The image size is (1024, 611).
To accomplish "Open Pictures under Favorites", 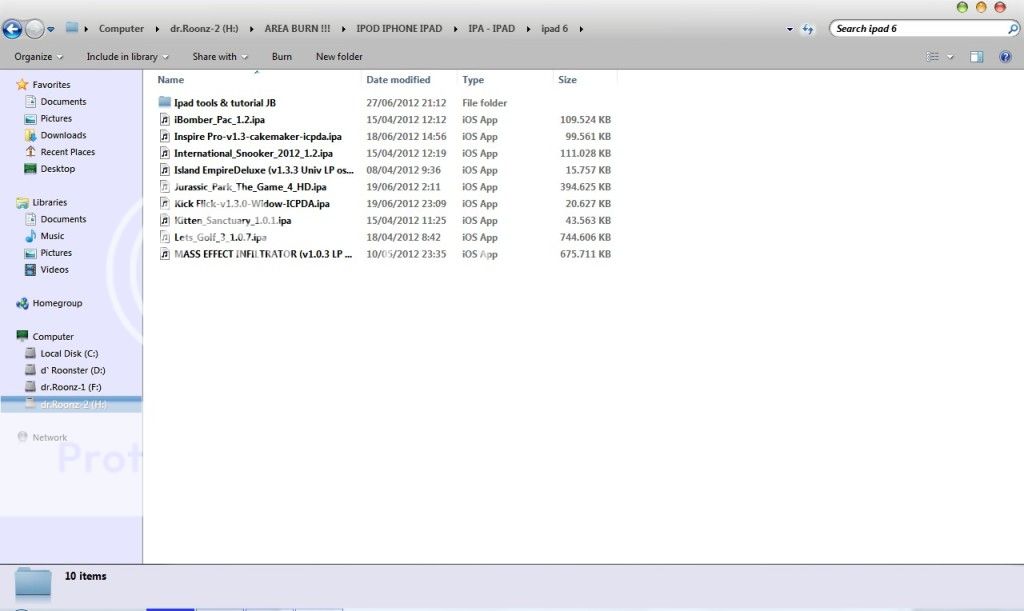I will [56, 119].
